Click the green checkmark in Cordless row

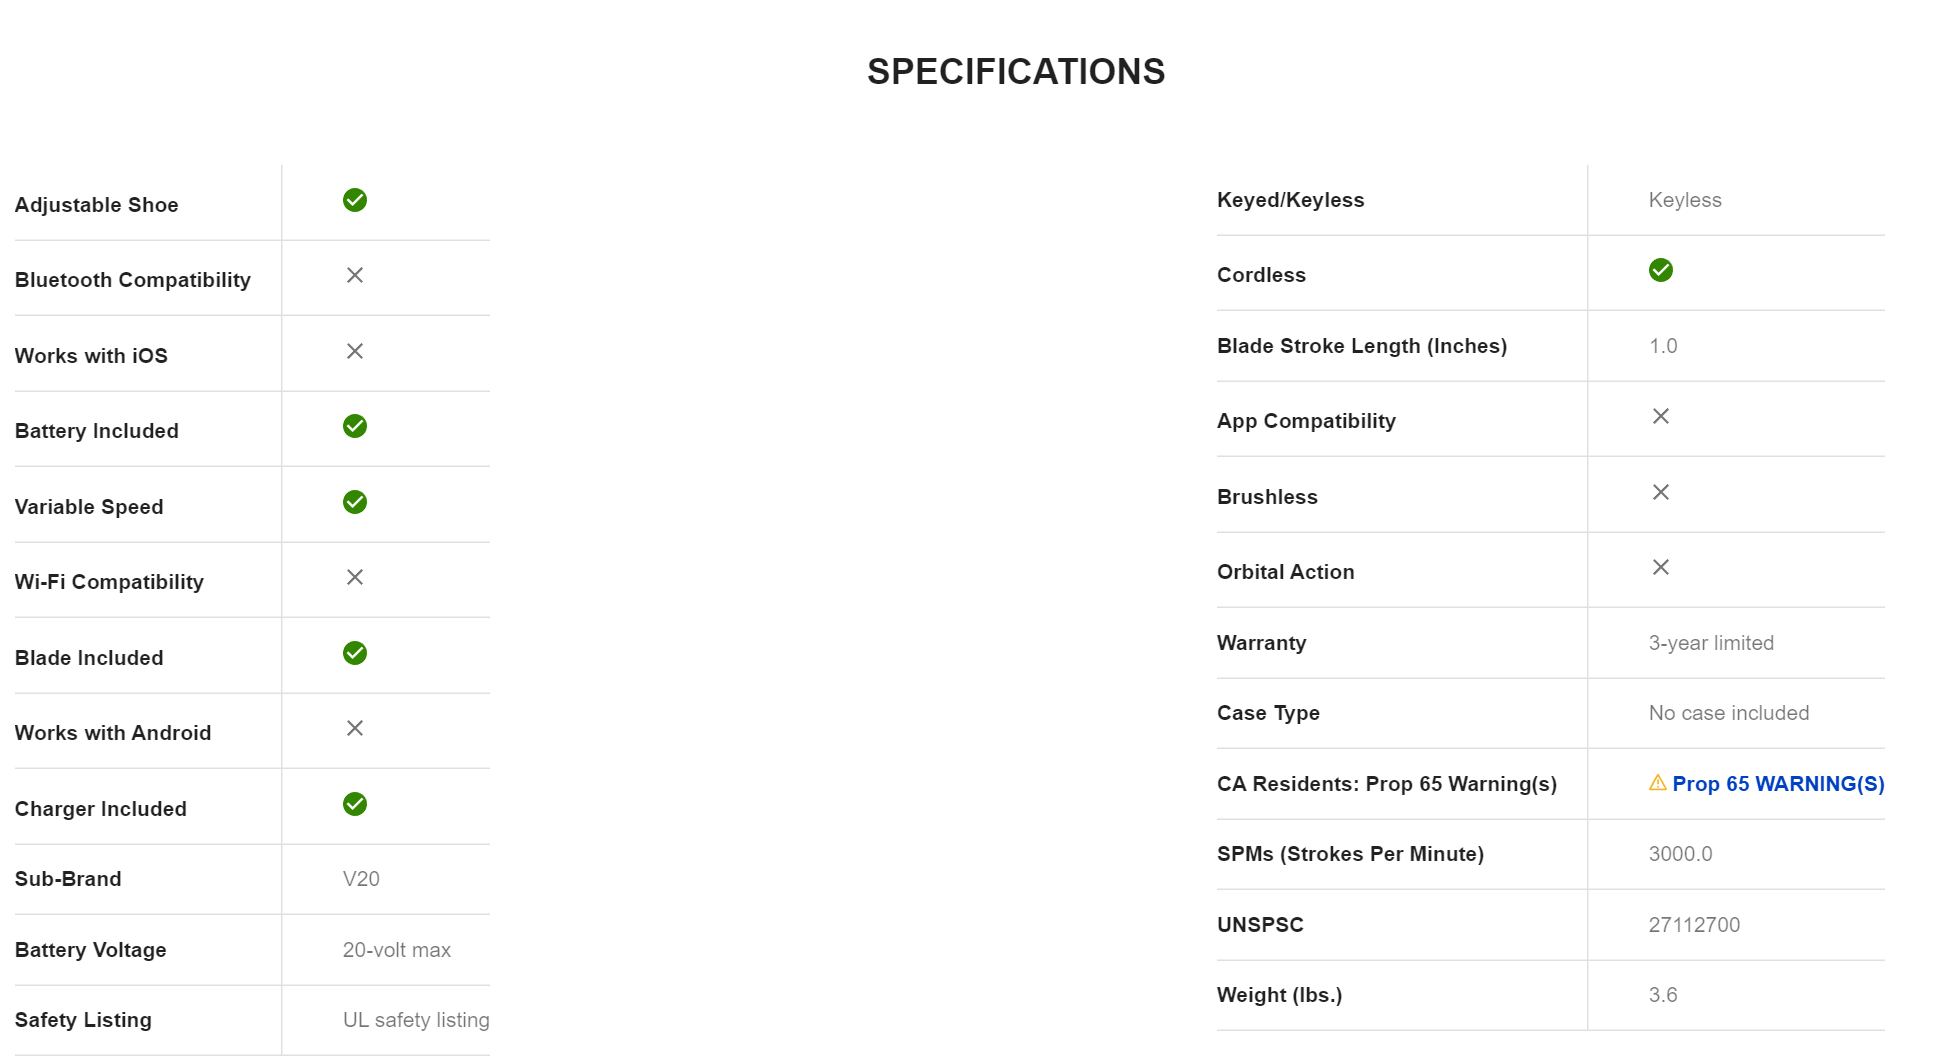pyautogui.click(x=1661, y=270)
